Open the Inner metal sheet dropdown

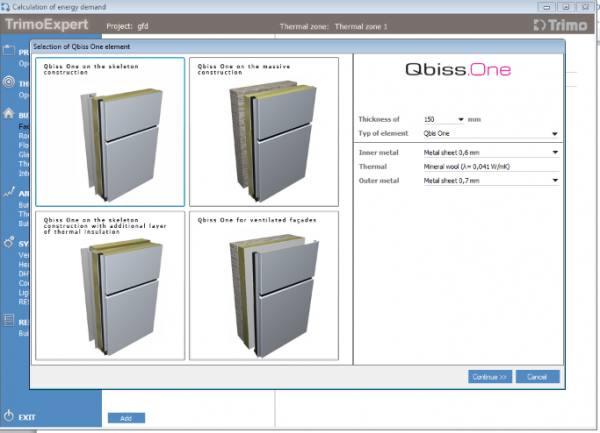[x=491, y=152]
